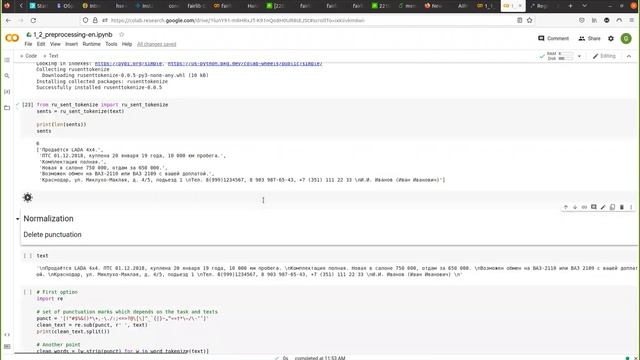Open the Colab logo home link
Viewport: 640px width, 360px height.
(x=12, y=38)
